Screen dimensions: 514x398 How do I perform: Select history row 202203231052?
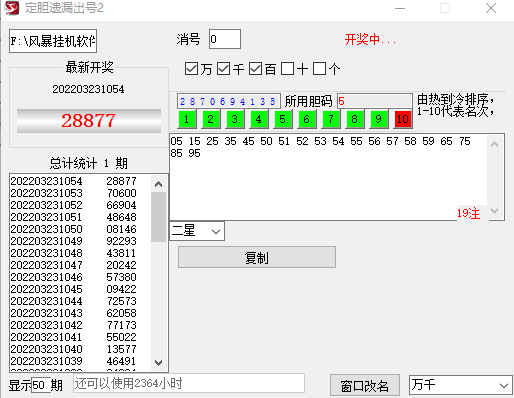click(80, 205)
